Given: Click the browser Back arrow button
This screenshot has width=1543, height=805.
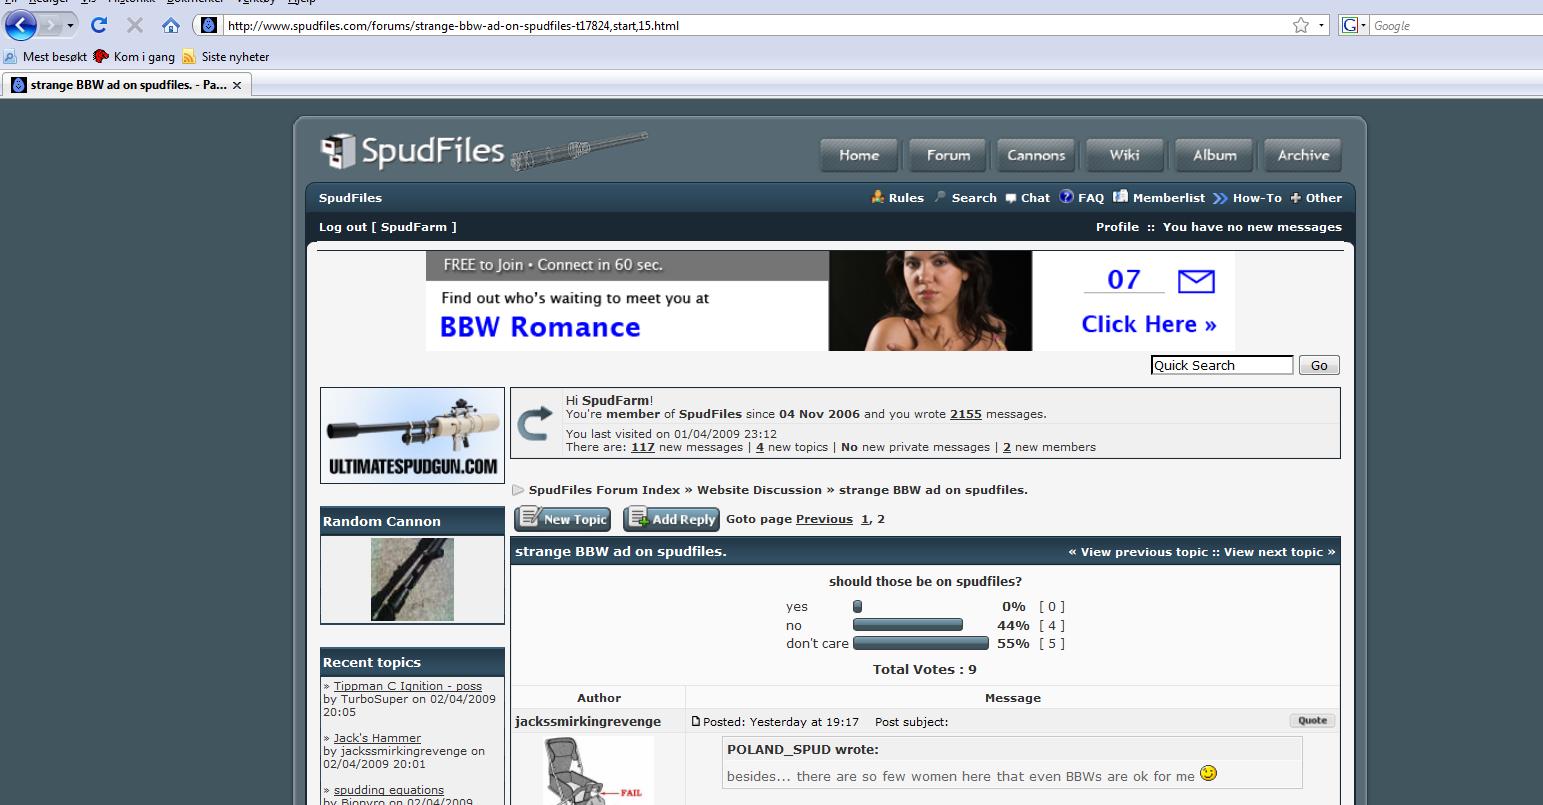Looking at the screenshot, I should click(22, 25).
